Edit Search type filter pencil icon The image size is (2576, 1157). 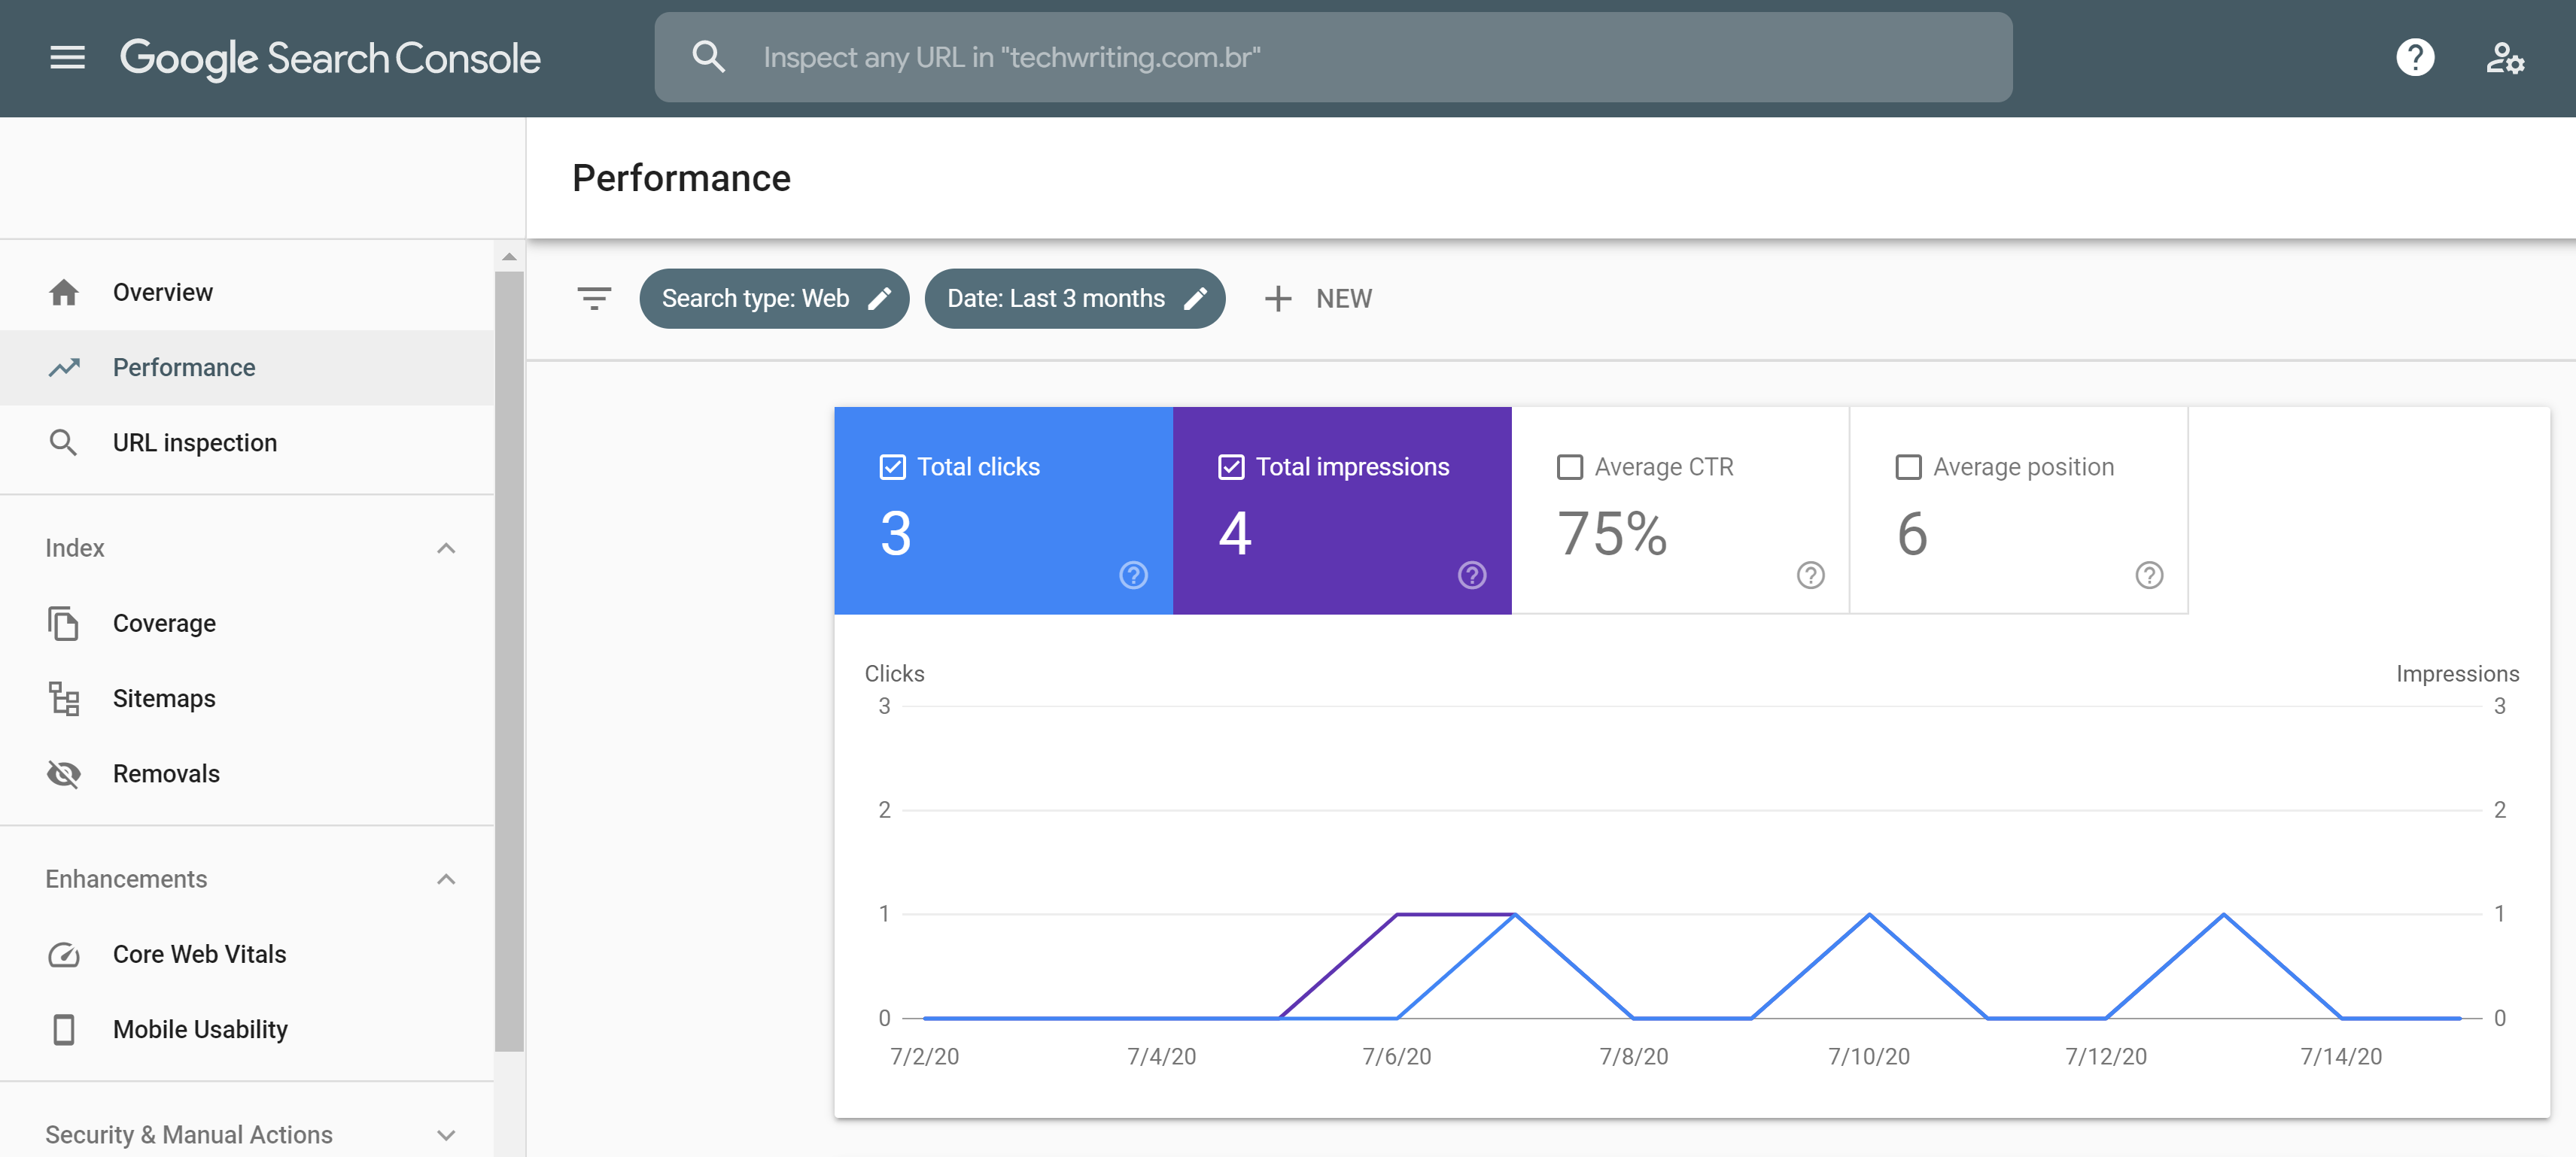pos(879,298)
